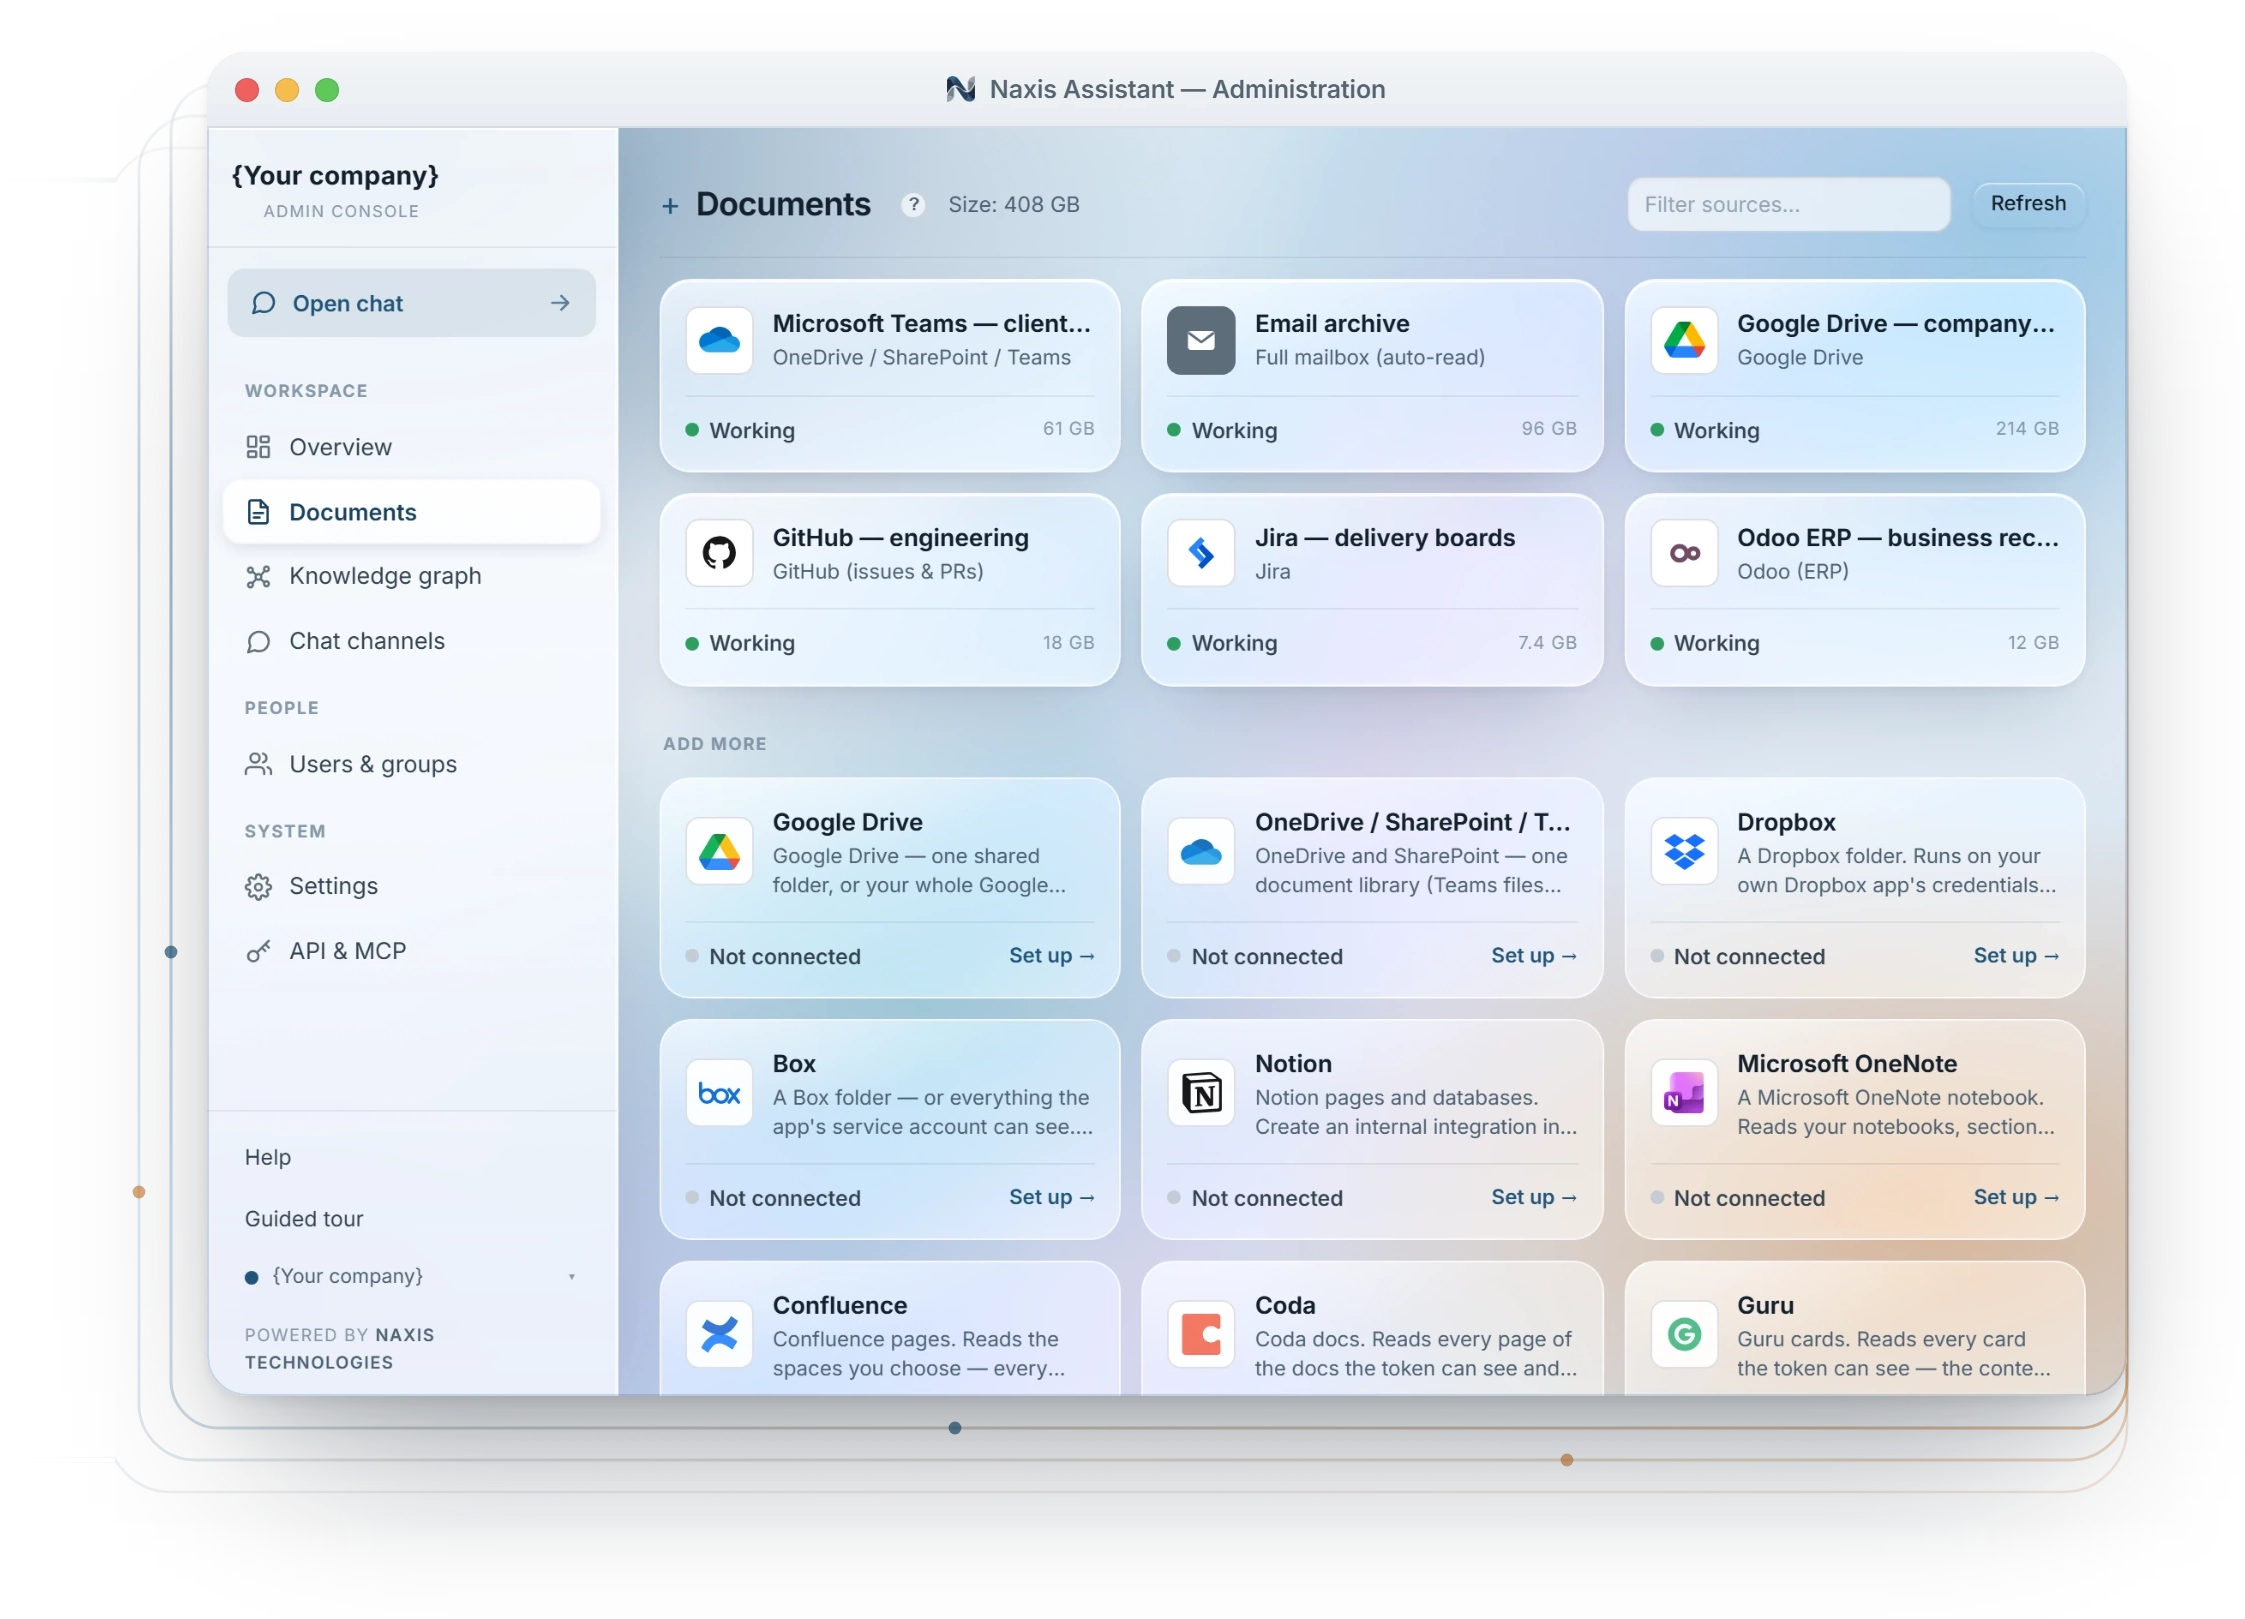
Task: Click the Google Drive icon under Add More
Action: point(718,851)
